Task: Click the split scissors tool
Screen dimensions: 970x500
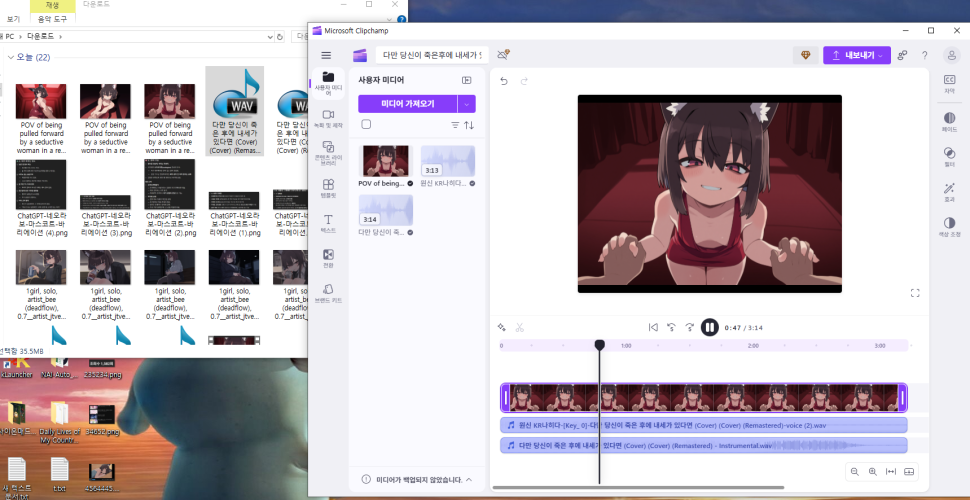Action: coord(520,327)
